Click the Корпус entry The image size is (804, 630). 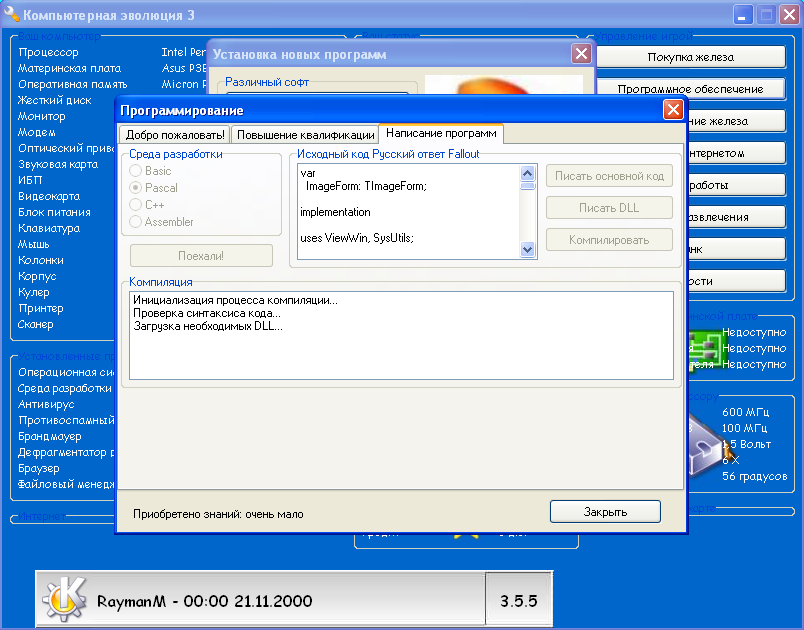coord(37,276)
